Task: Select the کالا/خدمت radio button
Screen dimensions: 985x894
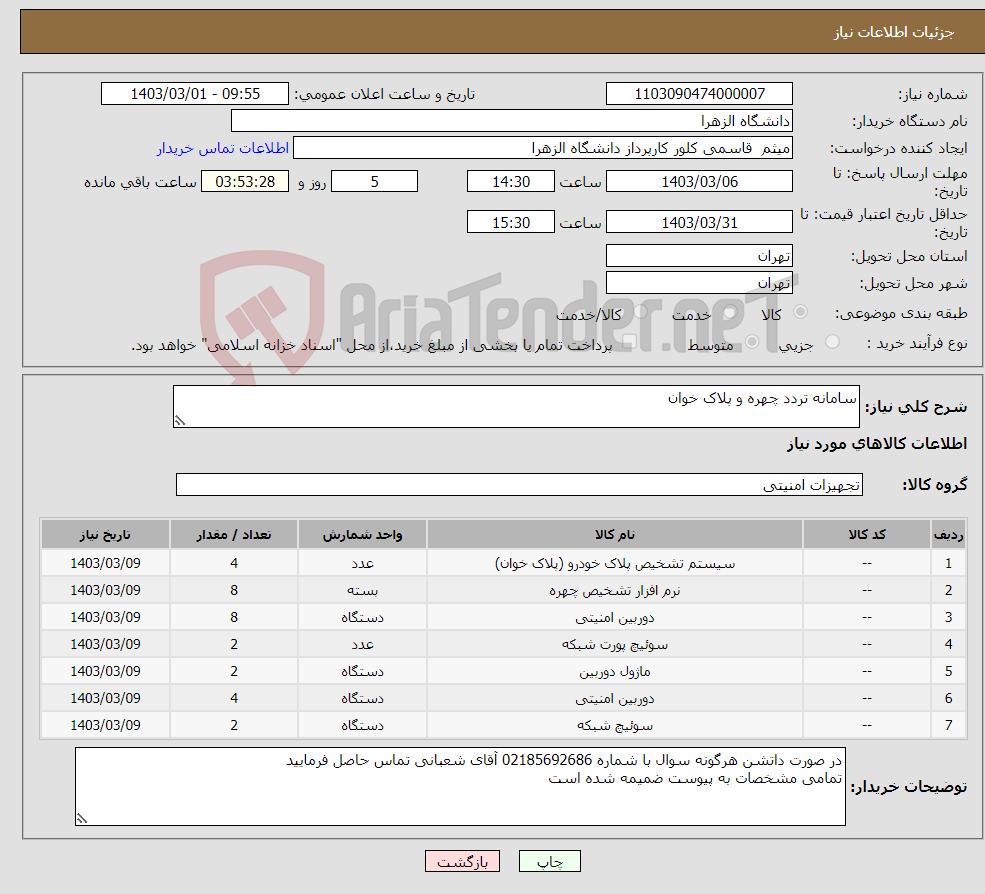Action: [640, 312]
